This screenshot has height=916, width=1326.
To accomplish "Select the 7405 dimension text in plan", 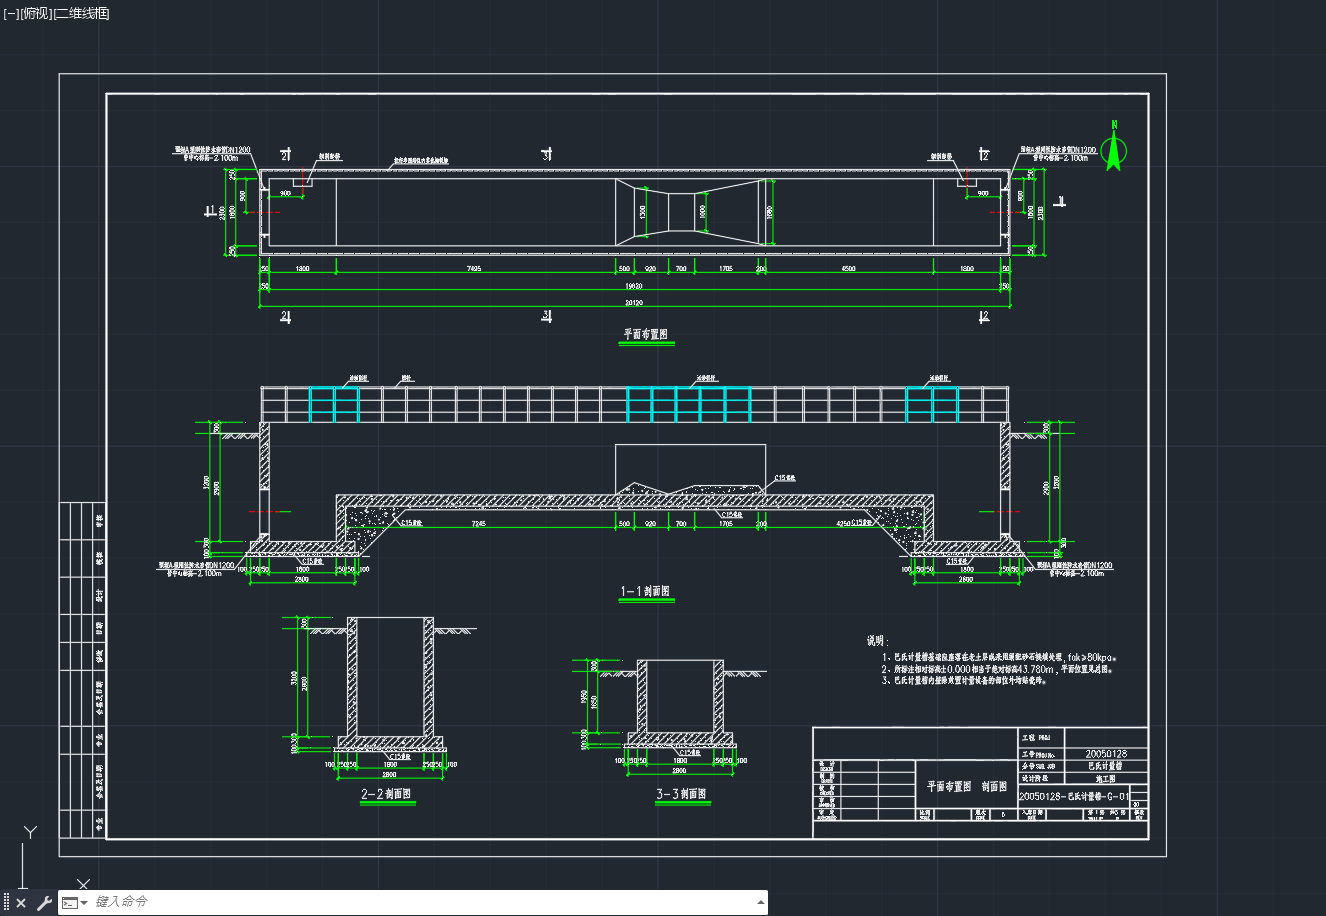I will (x=474, y=268).
